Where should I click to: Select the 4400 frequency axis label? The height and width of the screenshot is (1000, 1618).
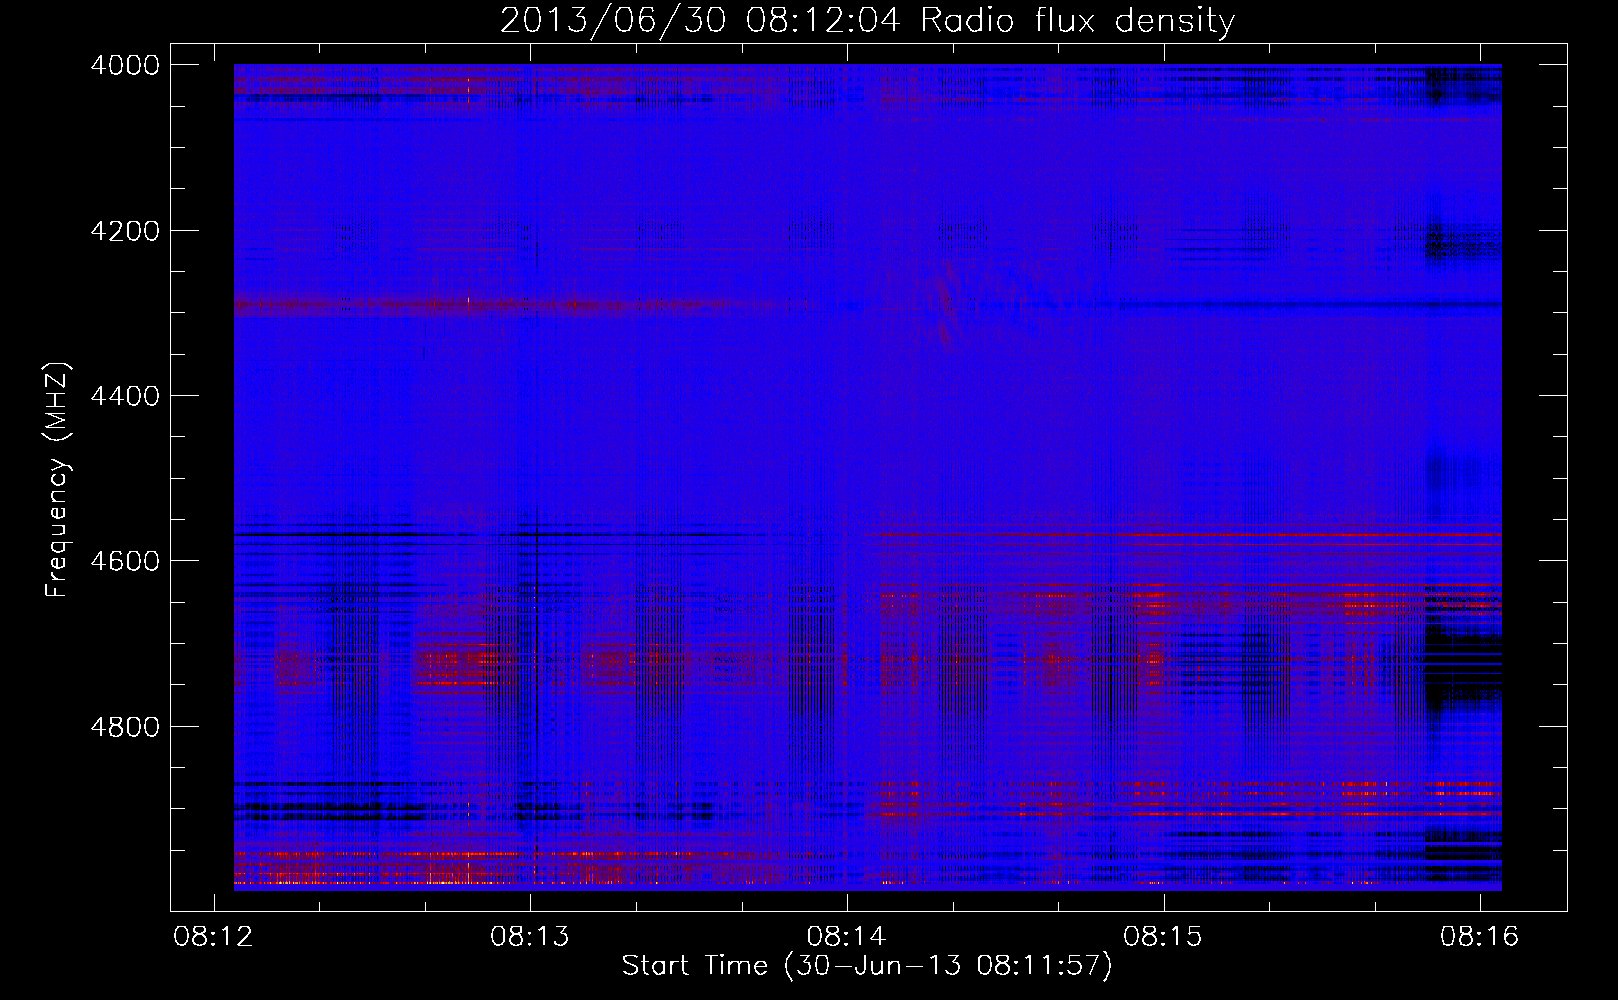click(x=125, y=396)
